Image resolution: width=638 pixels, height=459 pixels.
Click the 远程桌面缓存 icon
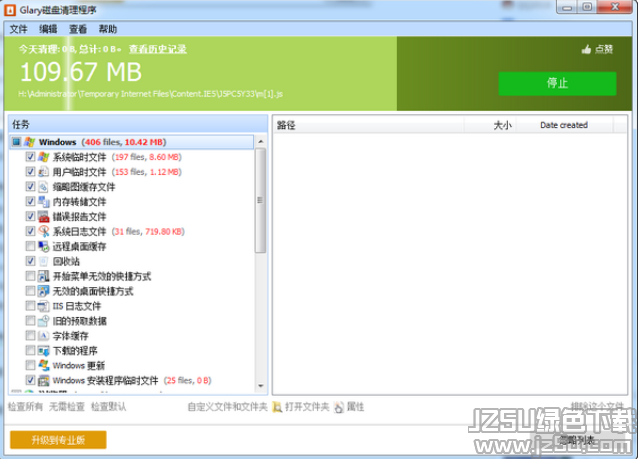[44, 246]
